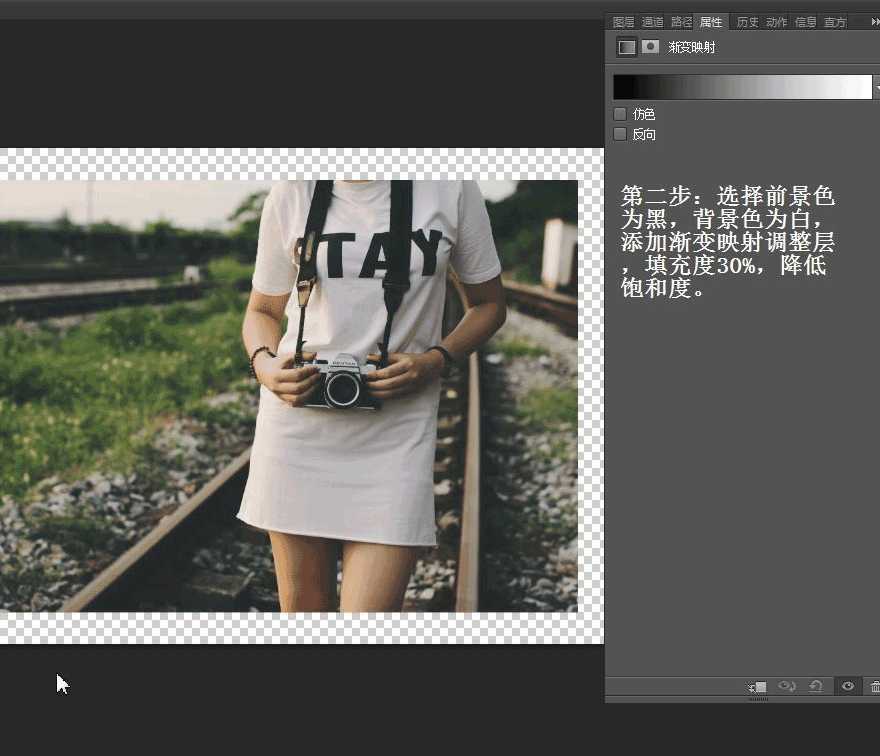Click the view previous state icon
Screen dimensions: 880x756
point(787,687)
